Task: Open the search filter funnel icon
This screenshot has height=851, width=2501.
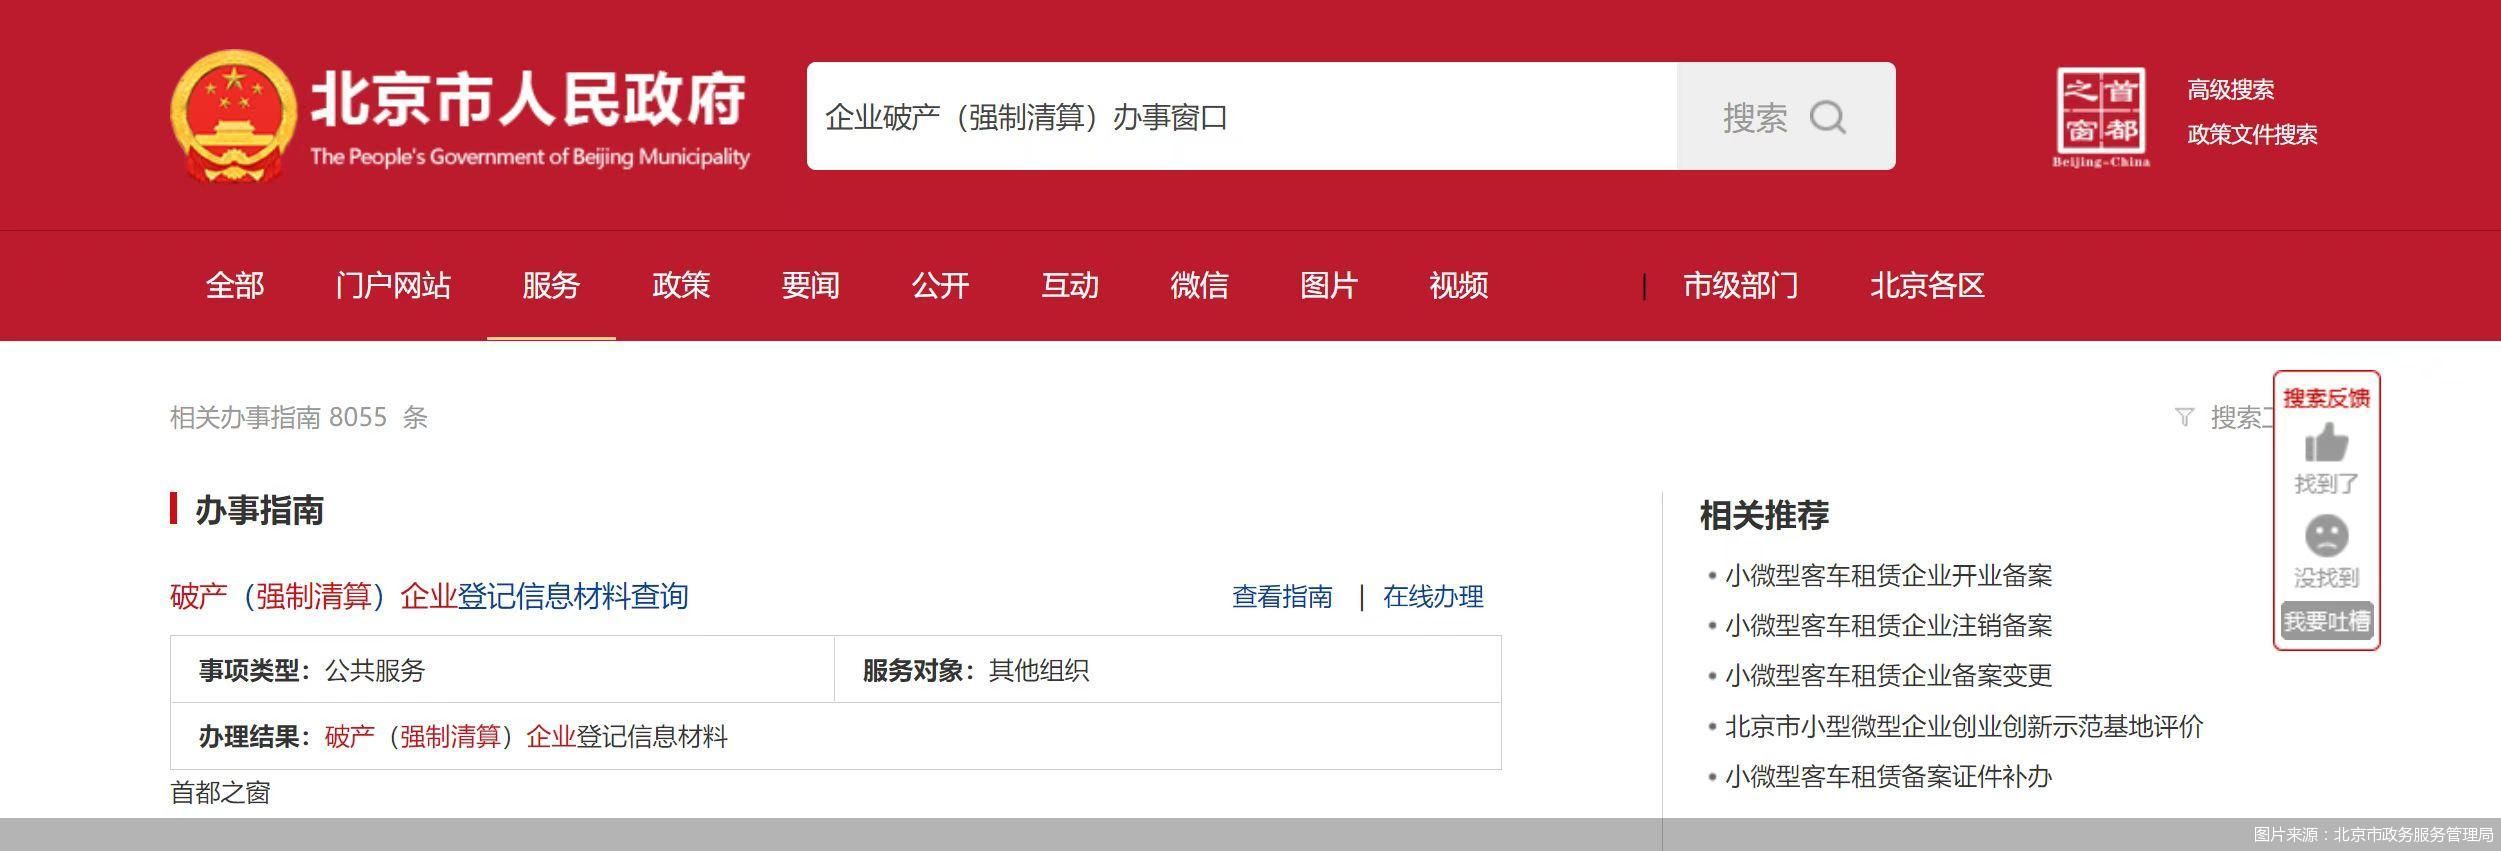Action: click(x=2184, y=417)
